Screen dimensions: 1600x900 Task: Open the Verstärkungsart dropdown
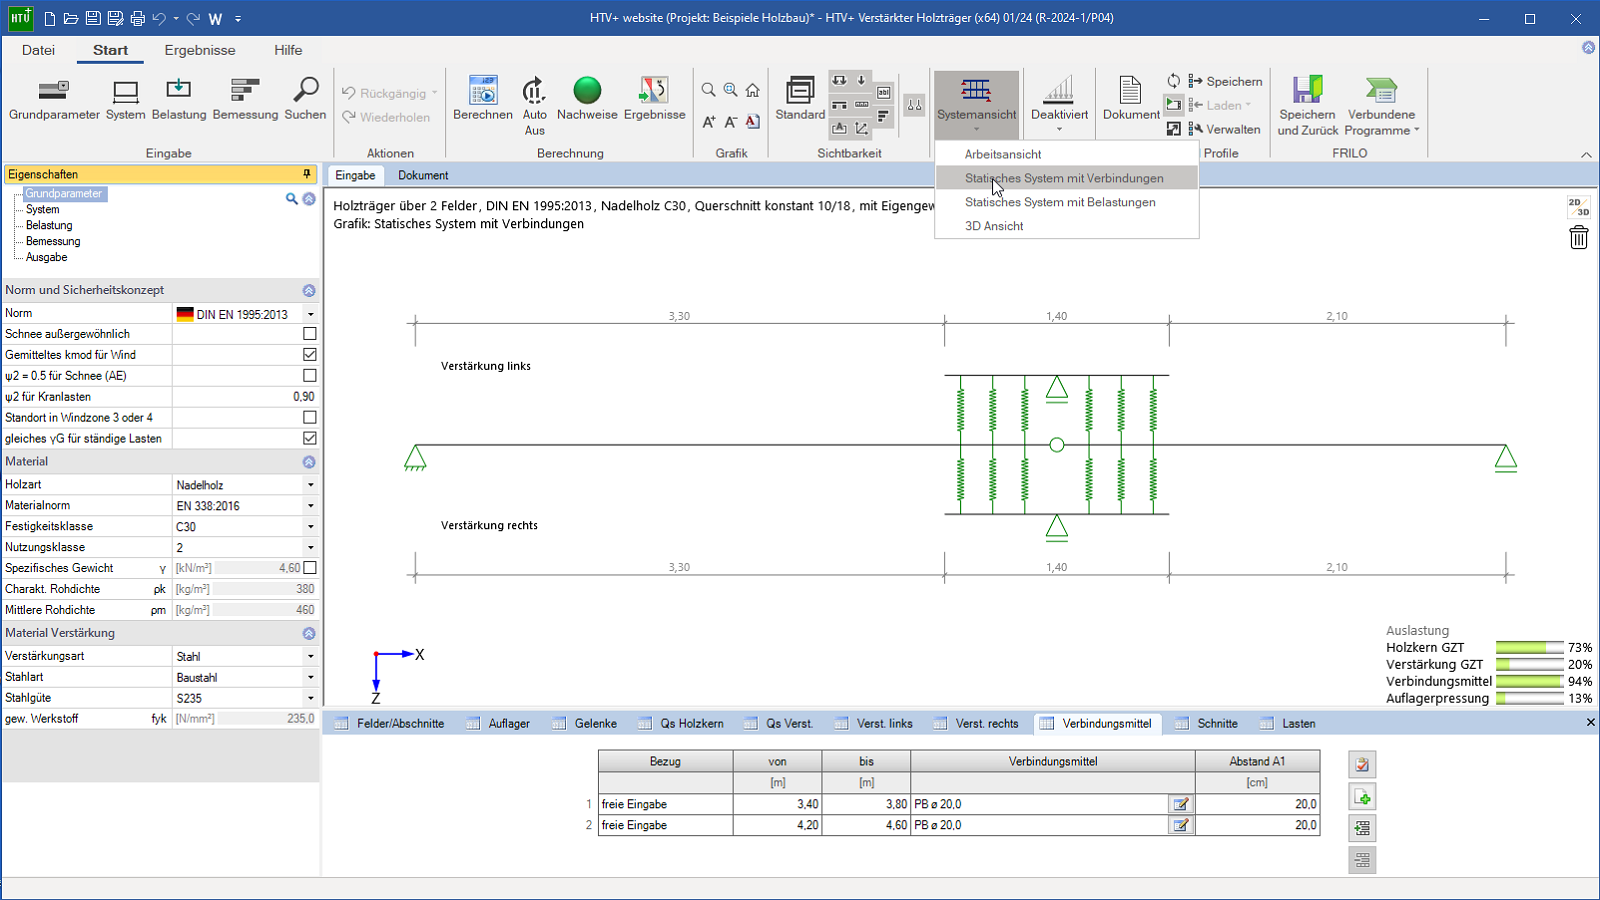point(311,657)
